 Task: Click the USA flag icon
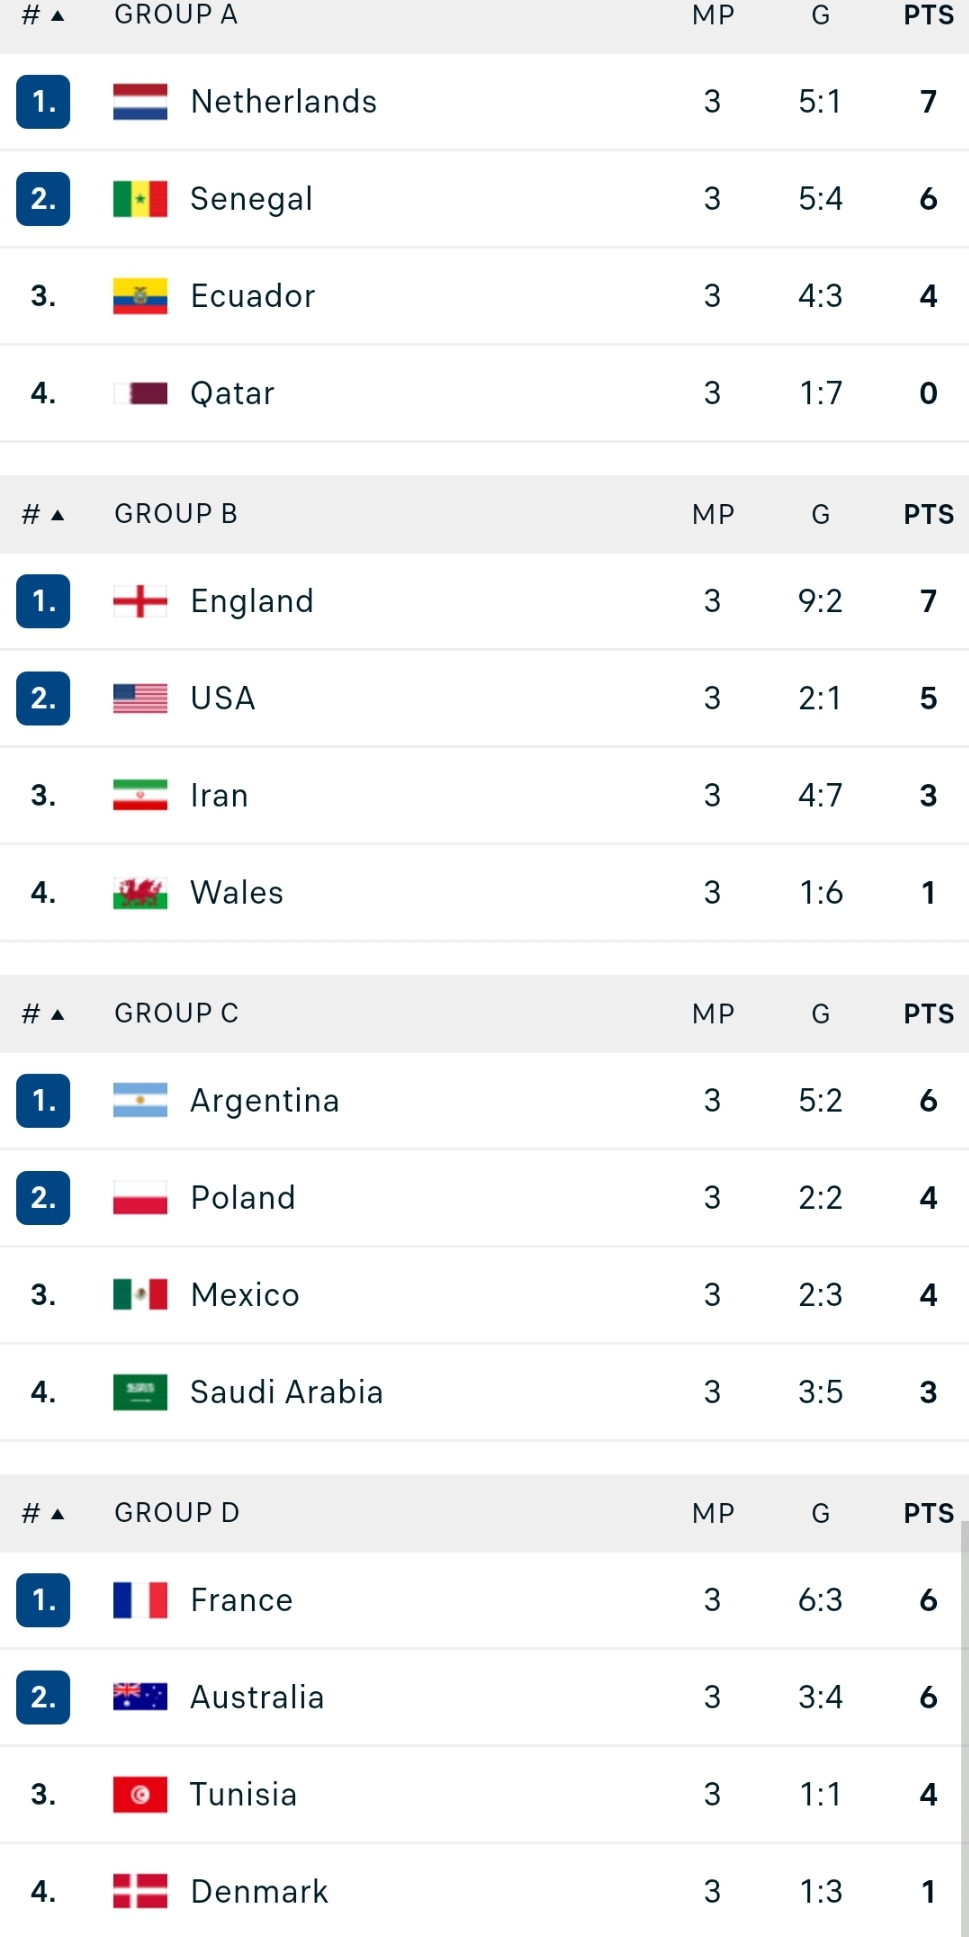coord(140,698)
